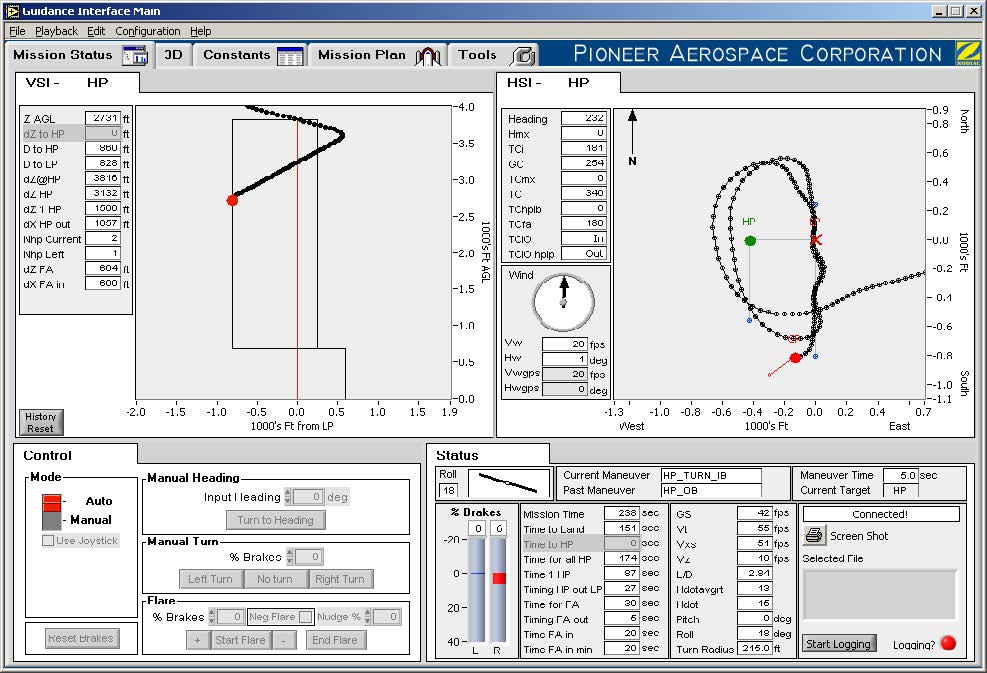Viewport: 987px width, 673px height.
Task: Switch to the 3D tab
Action: coord(173,55)
